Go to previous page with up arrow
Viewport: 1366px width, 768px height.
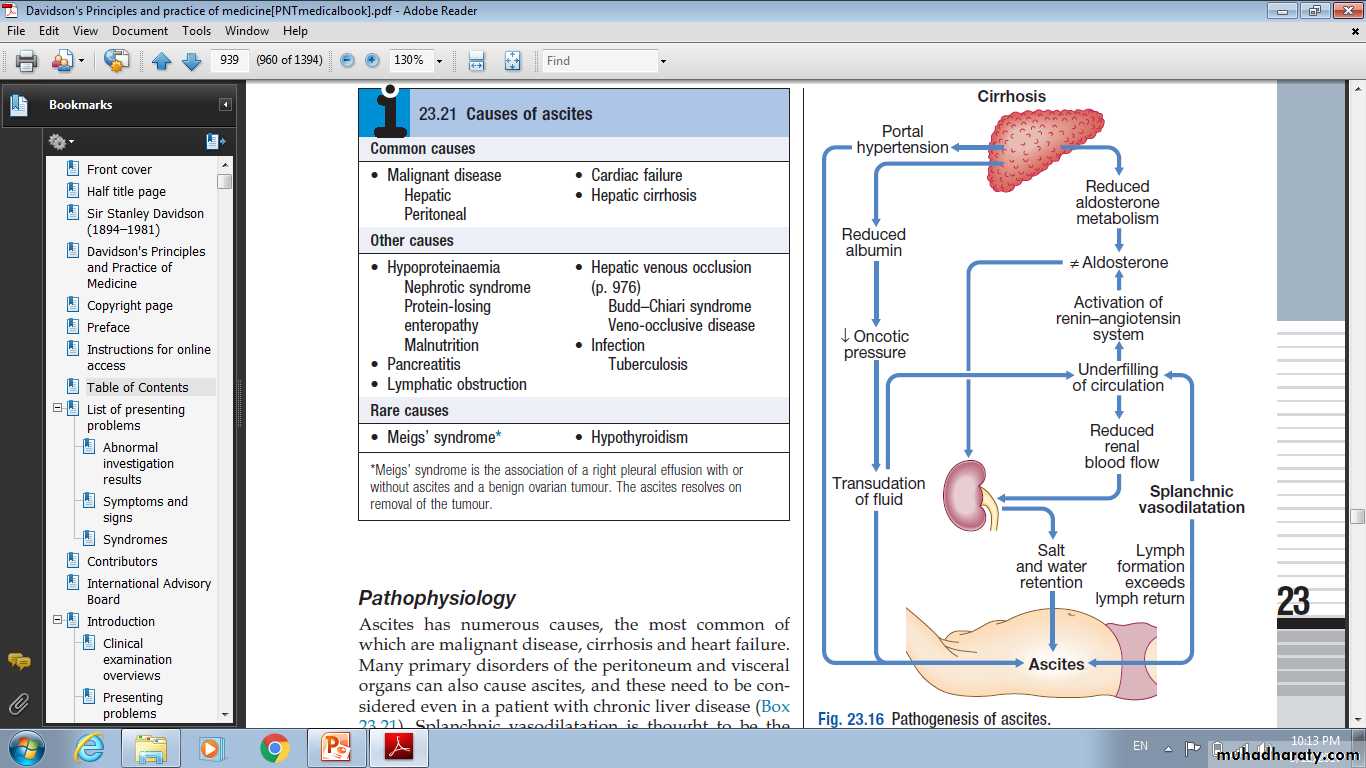point(162,61)
